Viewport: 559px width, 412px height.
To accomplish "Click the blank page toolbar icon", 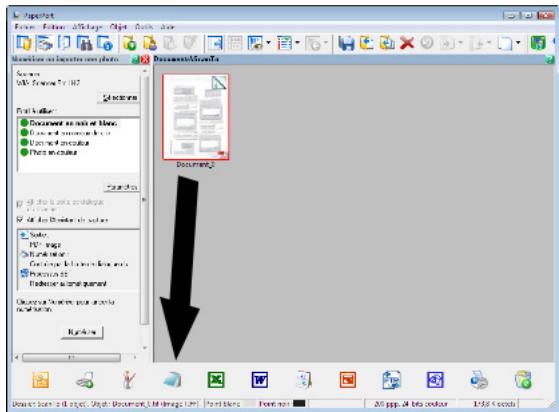I will (505, 43).
